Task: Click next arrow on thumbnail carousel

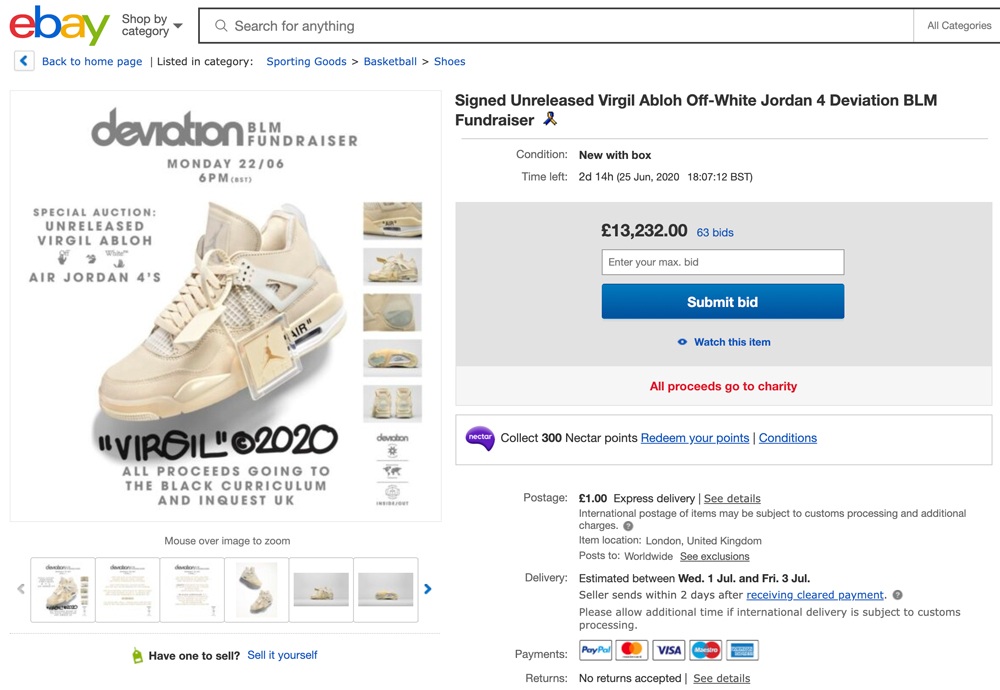Action: (x=428, y=589)
